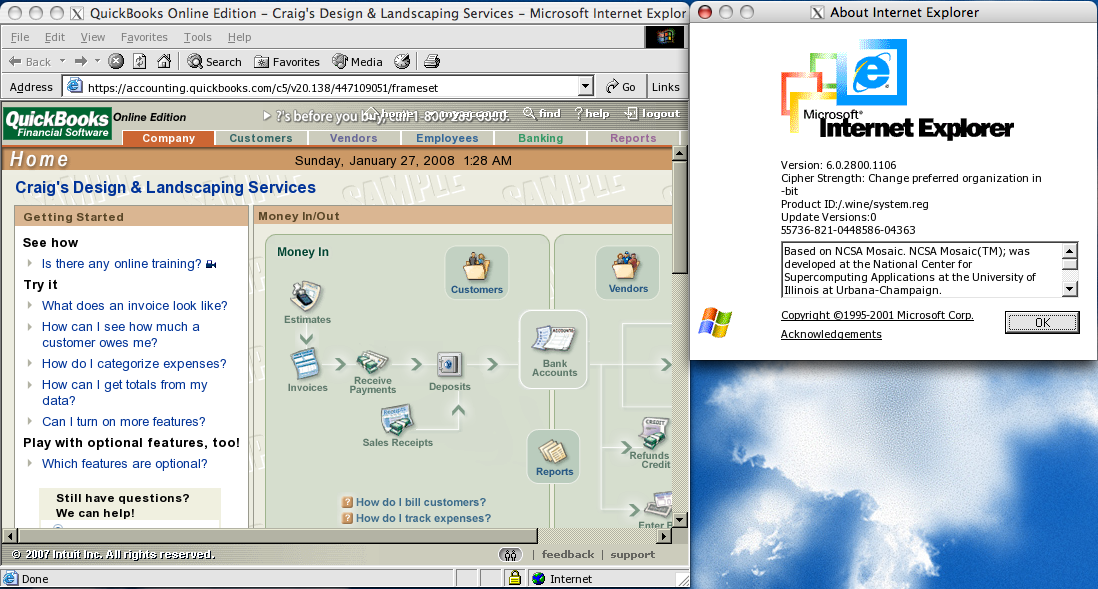Open the Customers icon in Money In

coord(476,272)
